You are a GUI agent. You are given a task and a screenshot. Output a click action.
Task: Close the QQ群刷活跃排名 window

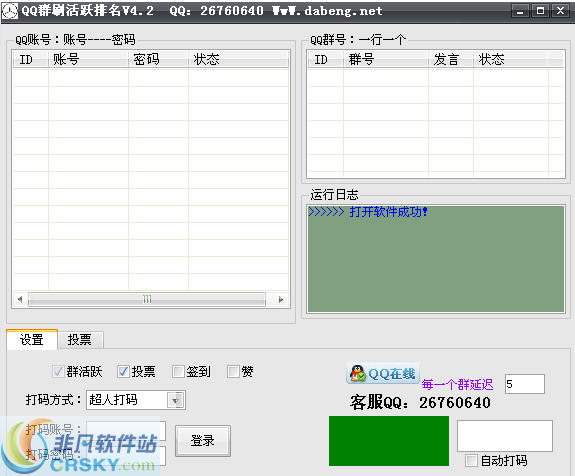coord(560,11)
